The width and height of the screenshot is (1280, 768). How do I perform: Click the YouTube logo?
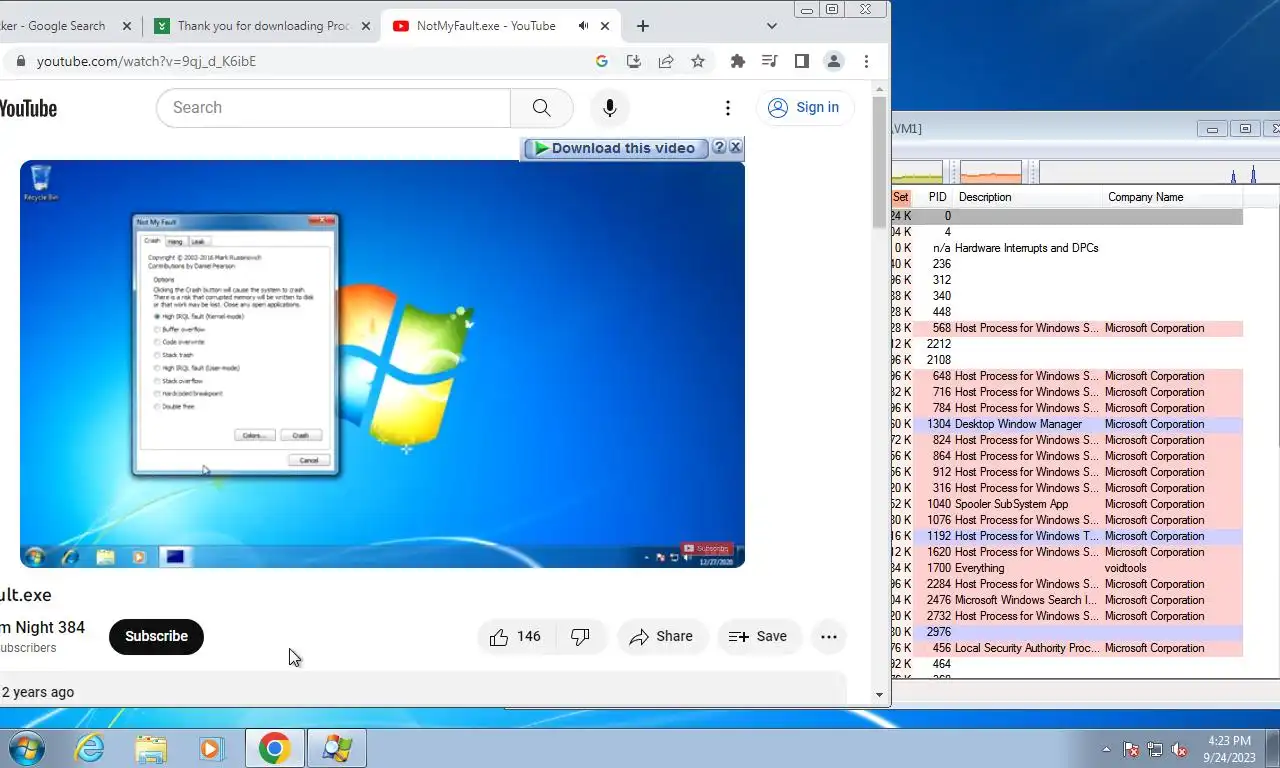tap(27, 108)
